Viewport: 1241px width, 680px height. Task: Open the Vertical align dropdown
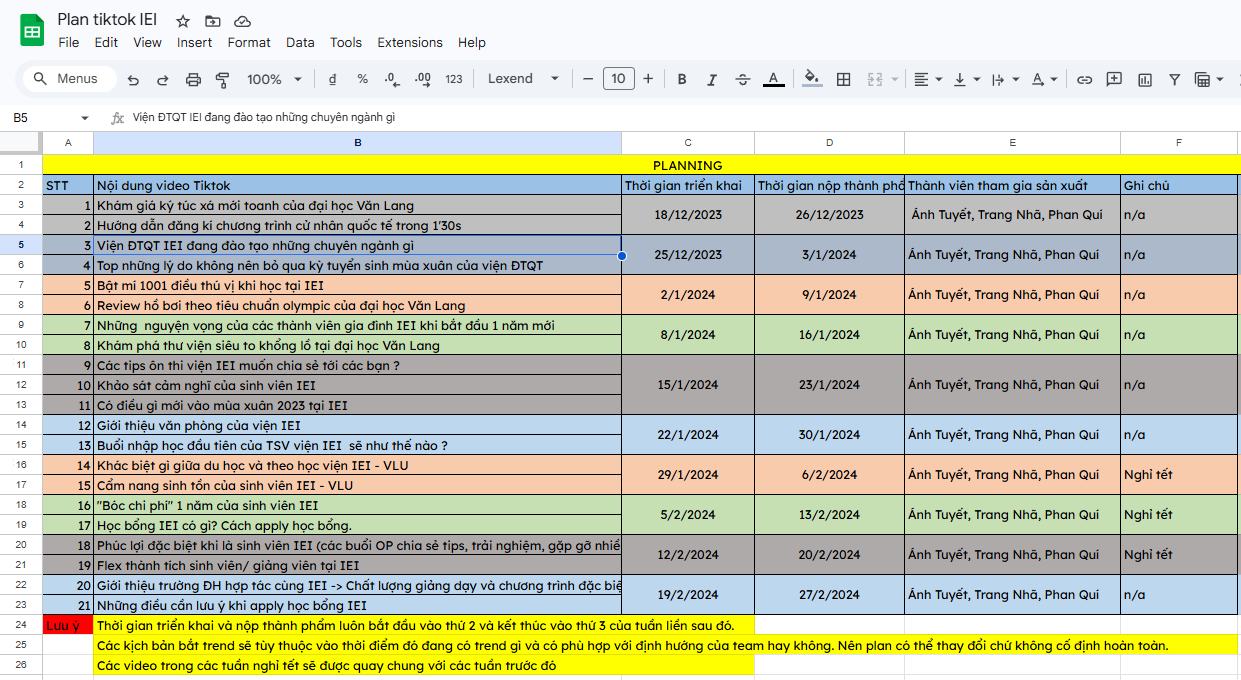click(x=967, y=79)
